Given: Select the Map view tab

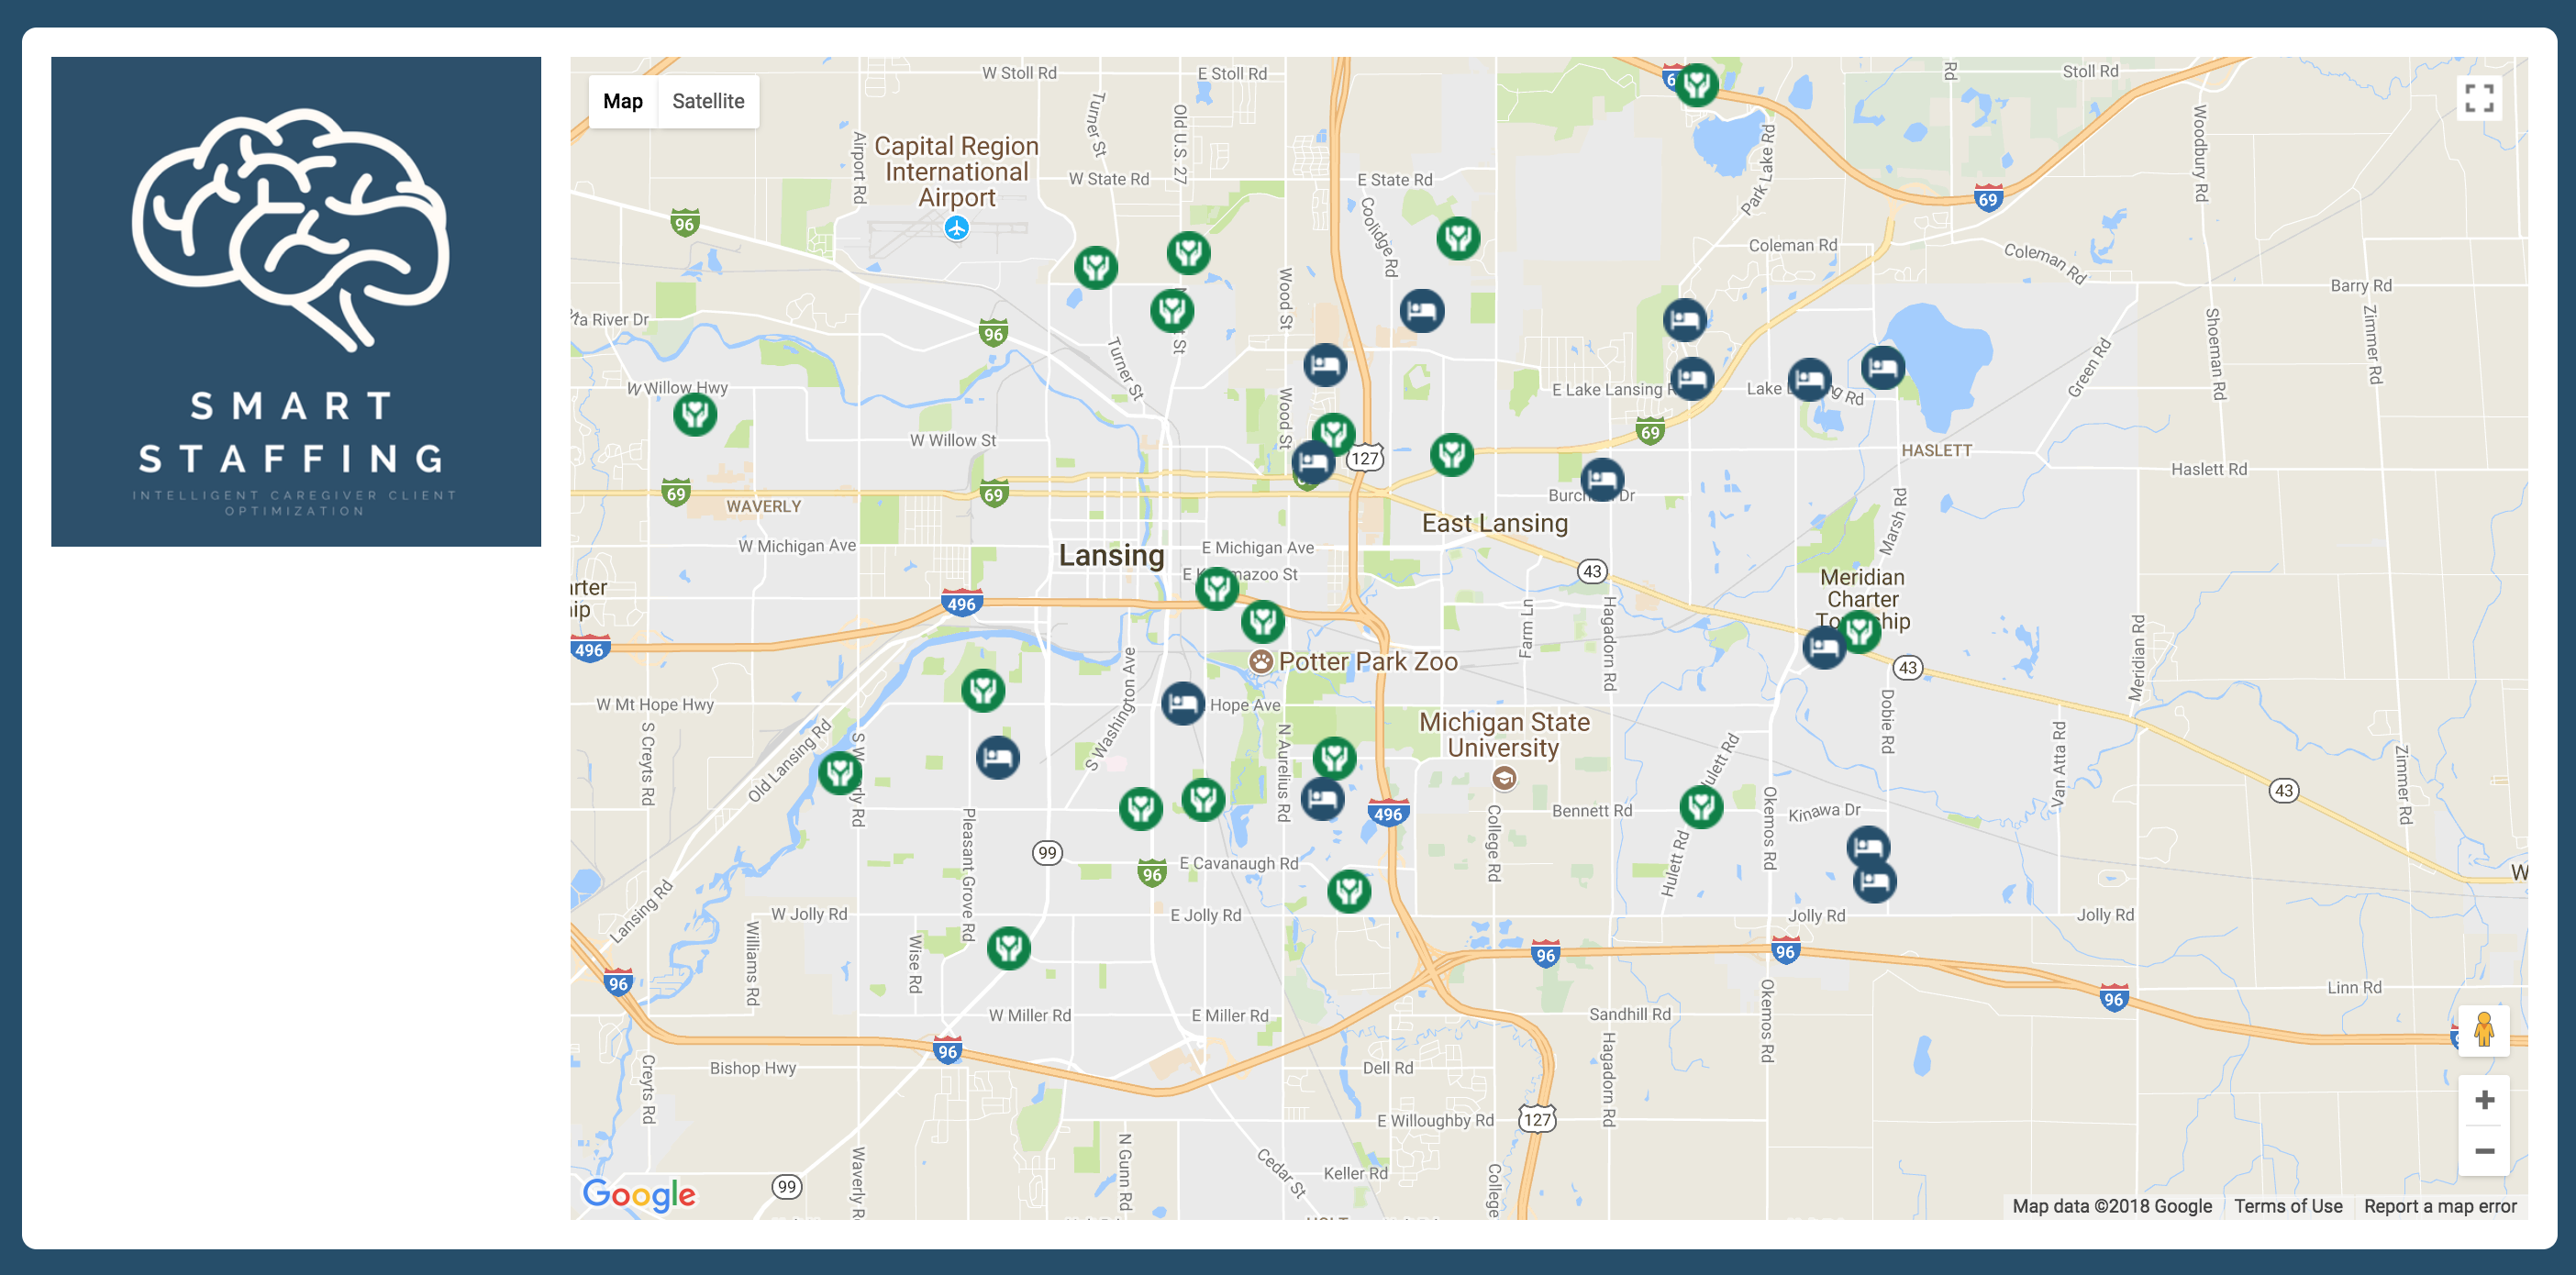Looking at the screenshot, I should [622, 101].
